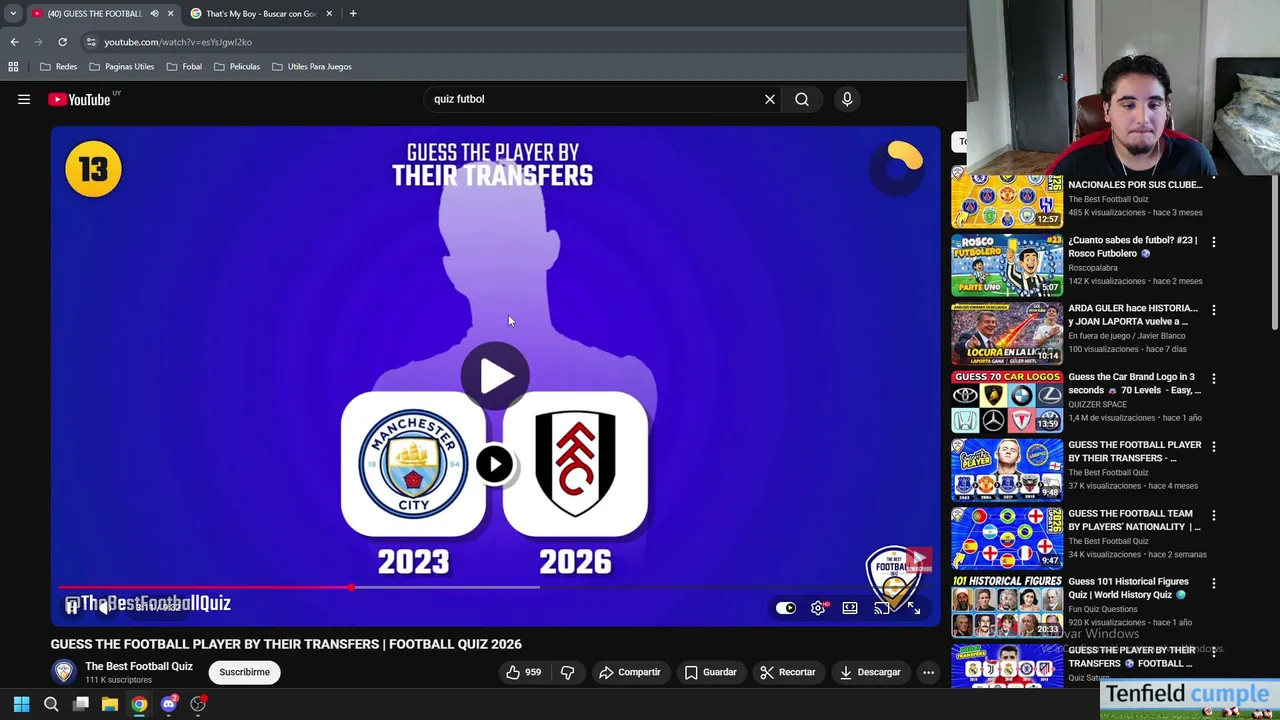This screenshot has height=720, width=1280.
Task: Open 'Rosco Futbolero' video thumbnail
Action: 1006,265
